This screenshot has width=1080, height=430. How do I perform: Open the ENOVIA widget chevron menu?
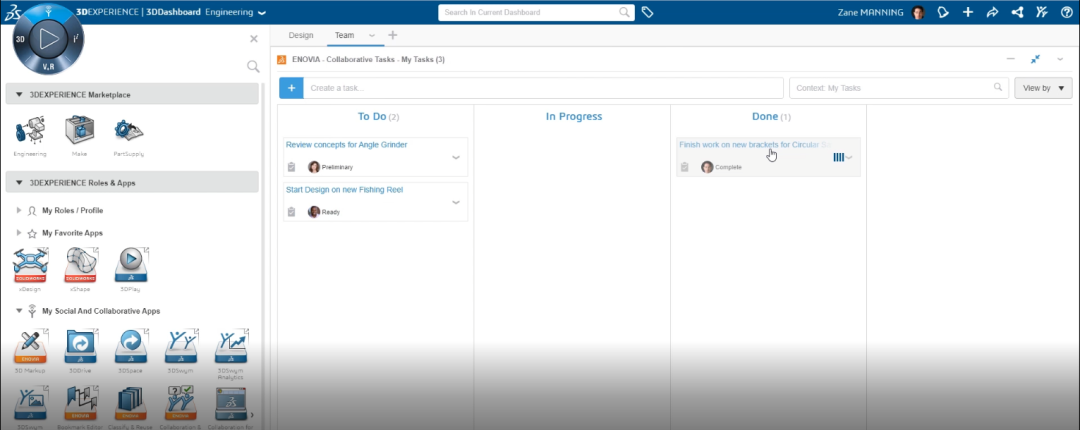pos(1060,59)
